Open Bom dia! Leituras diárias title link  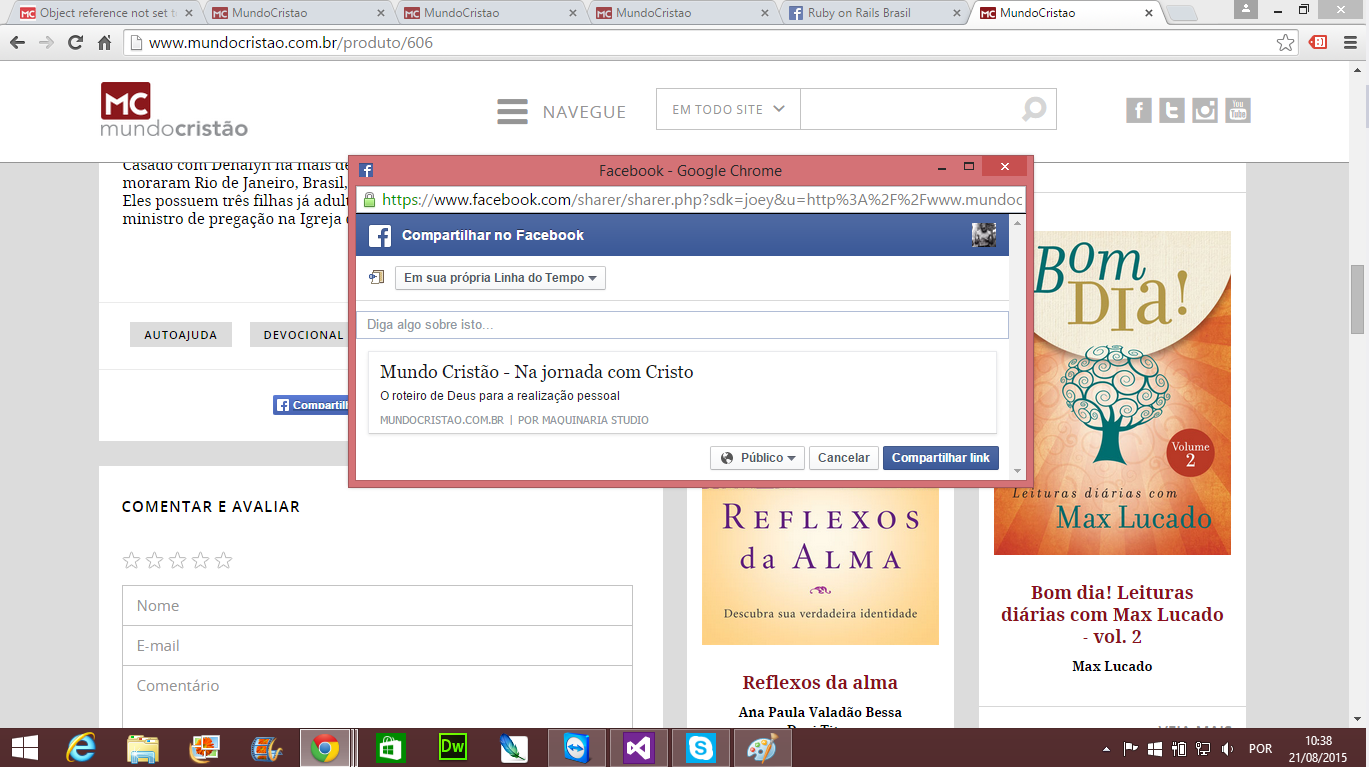[x=1112, y=615]
